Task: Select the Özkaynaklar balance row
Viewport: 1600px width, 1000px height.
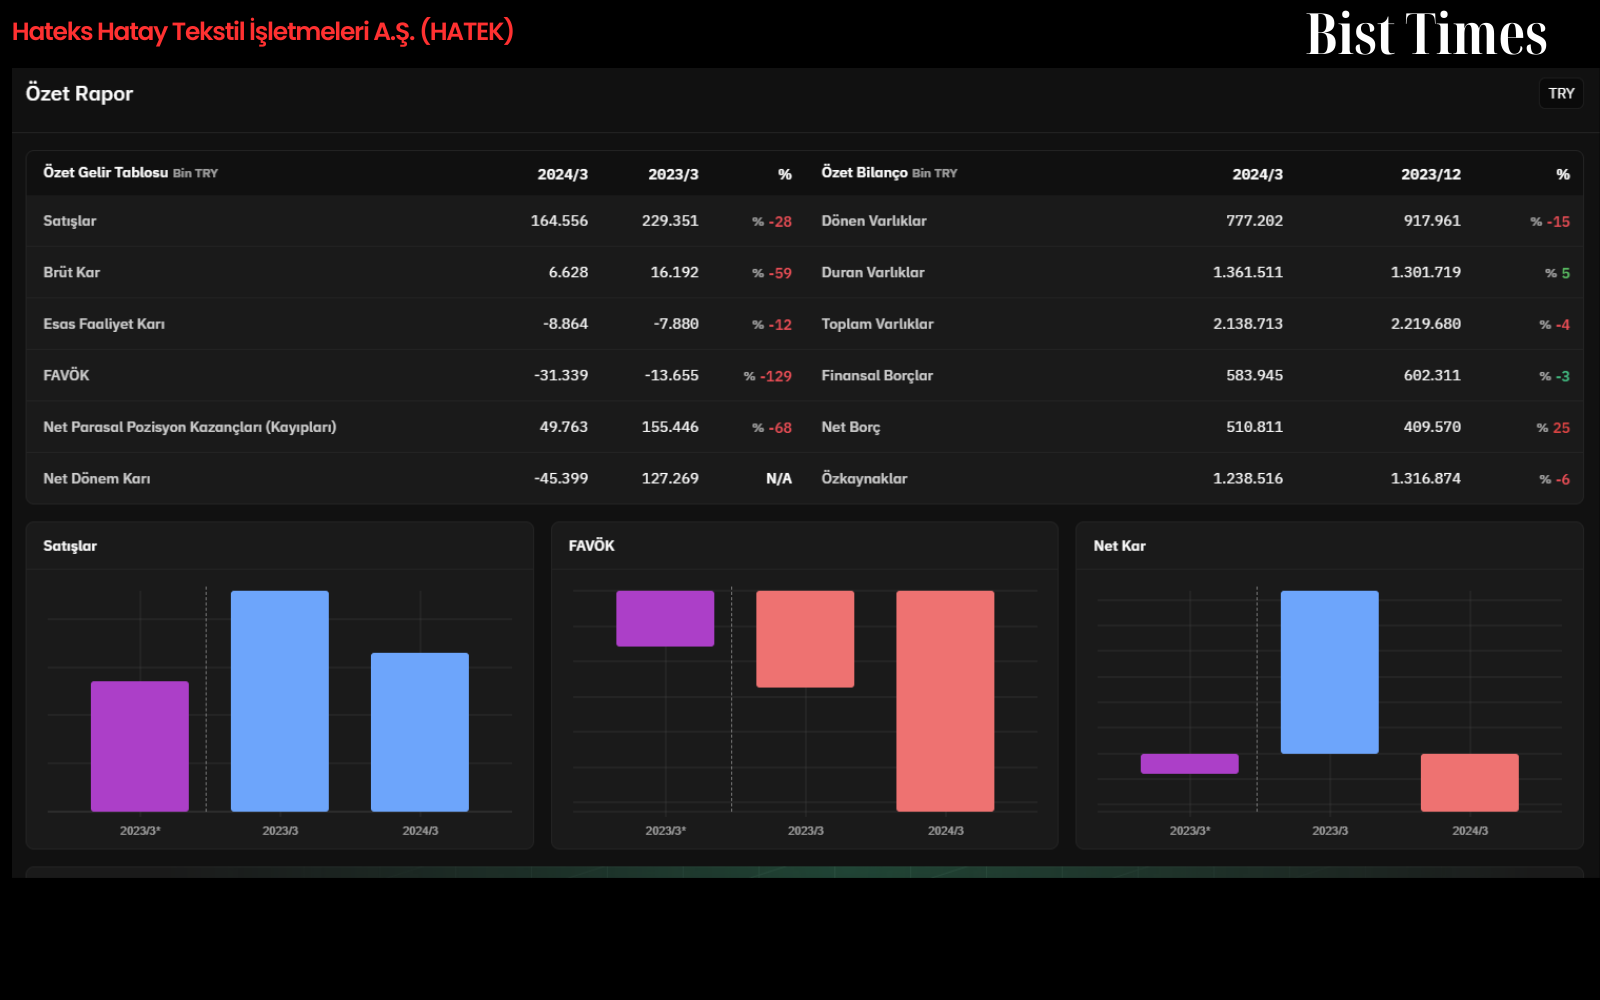Action: pos(1196,478)
